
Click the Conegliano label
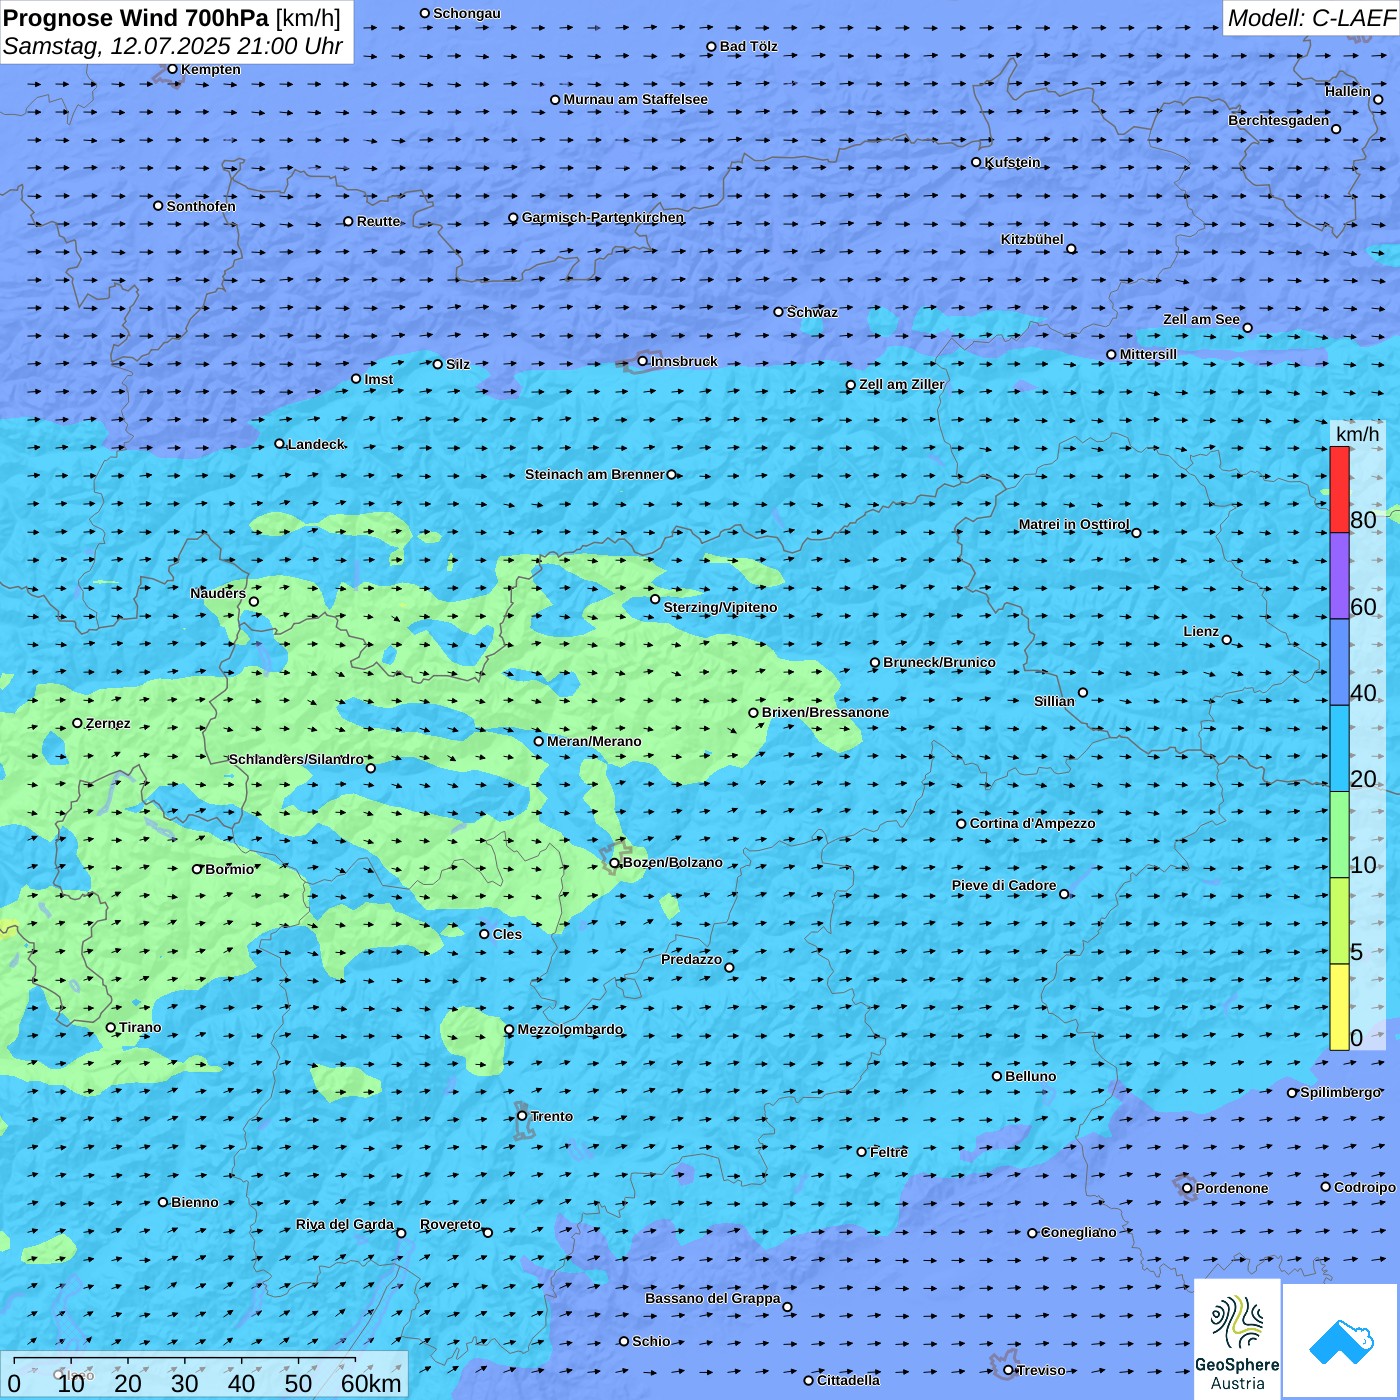pos(1078,1232)
